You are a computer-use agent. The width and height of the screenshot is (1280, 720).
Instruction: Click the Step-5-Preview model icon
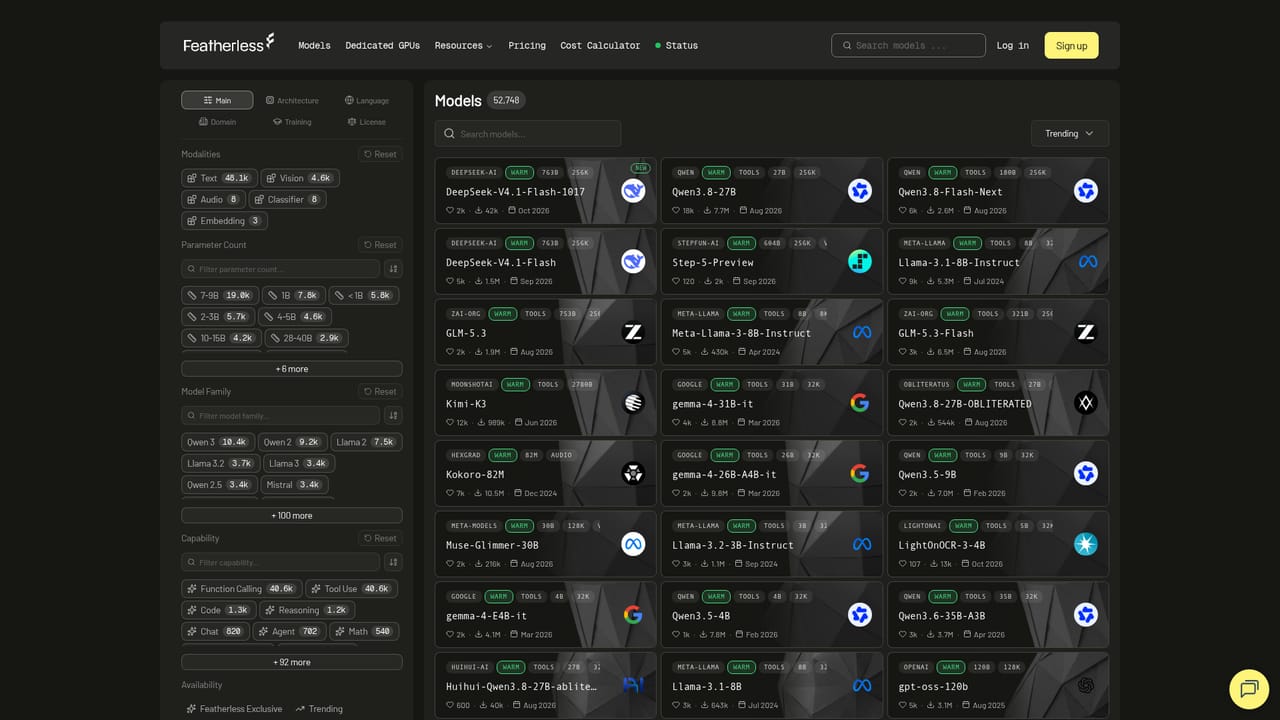[x=860, y=261]
